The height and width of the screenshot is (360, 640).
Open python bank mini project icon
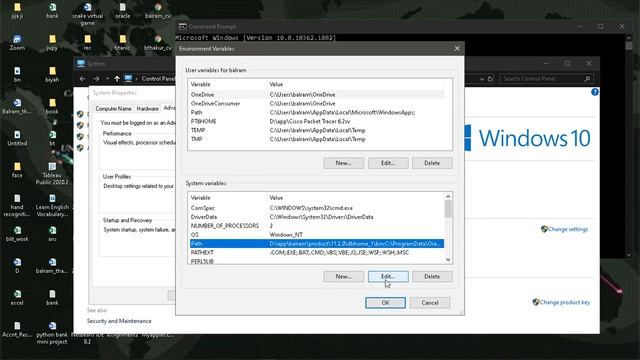coord(52,333)
